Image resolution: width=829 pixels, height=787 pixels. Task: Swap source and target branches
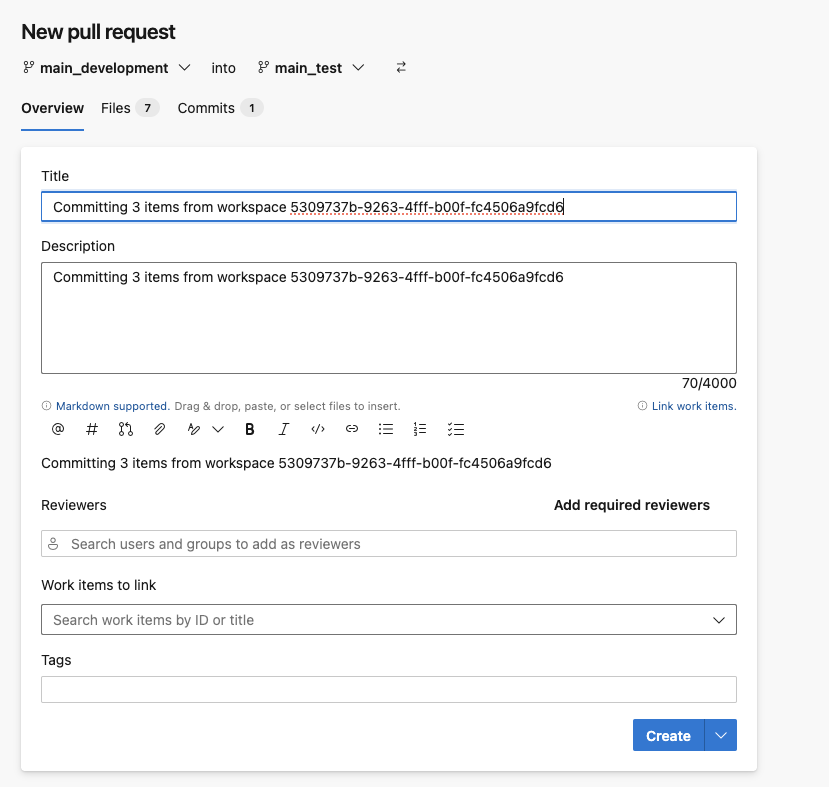tap(401, 68)
